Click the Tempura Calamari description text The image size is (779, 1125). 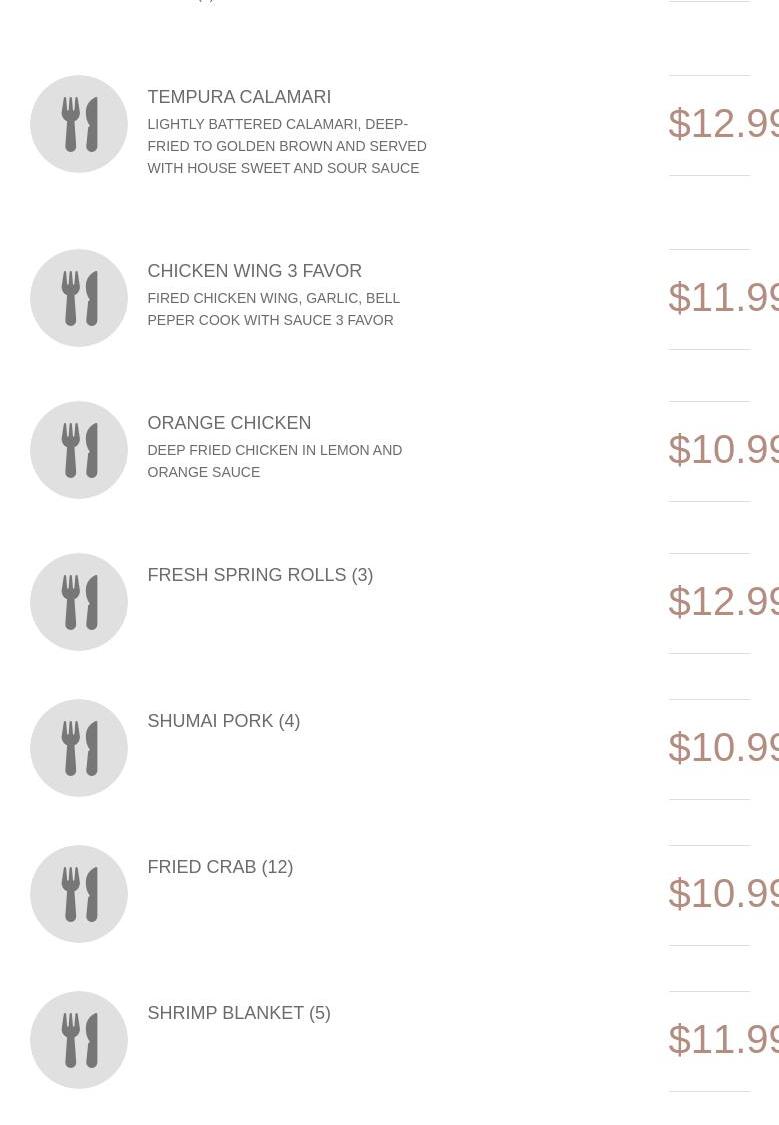287,146
